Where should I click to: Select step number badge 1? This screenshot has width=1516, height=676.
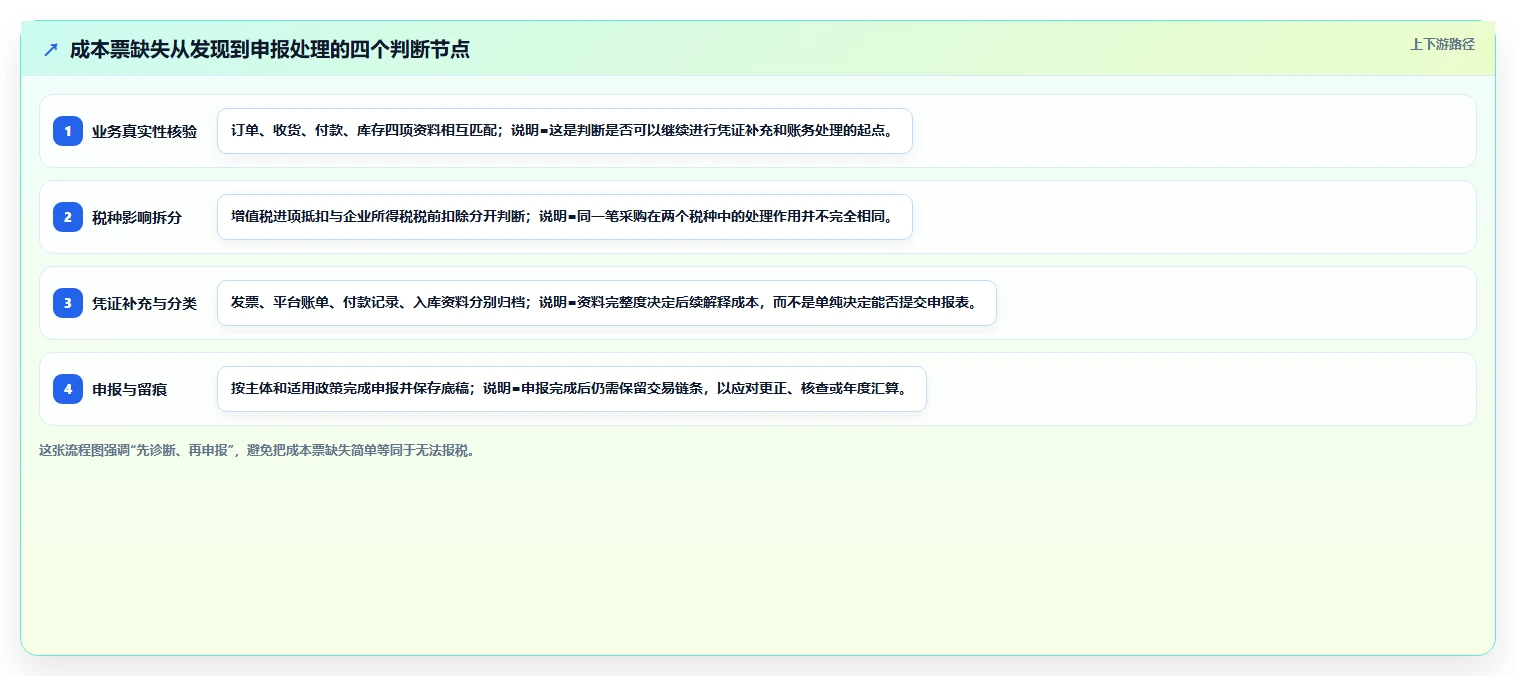click(68, 131)
